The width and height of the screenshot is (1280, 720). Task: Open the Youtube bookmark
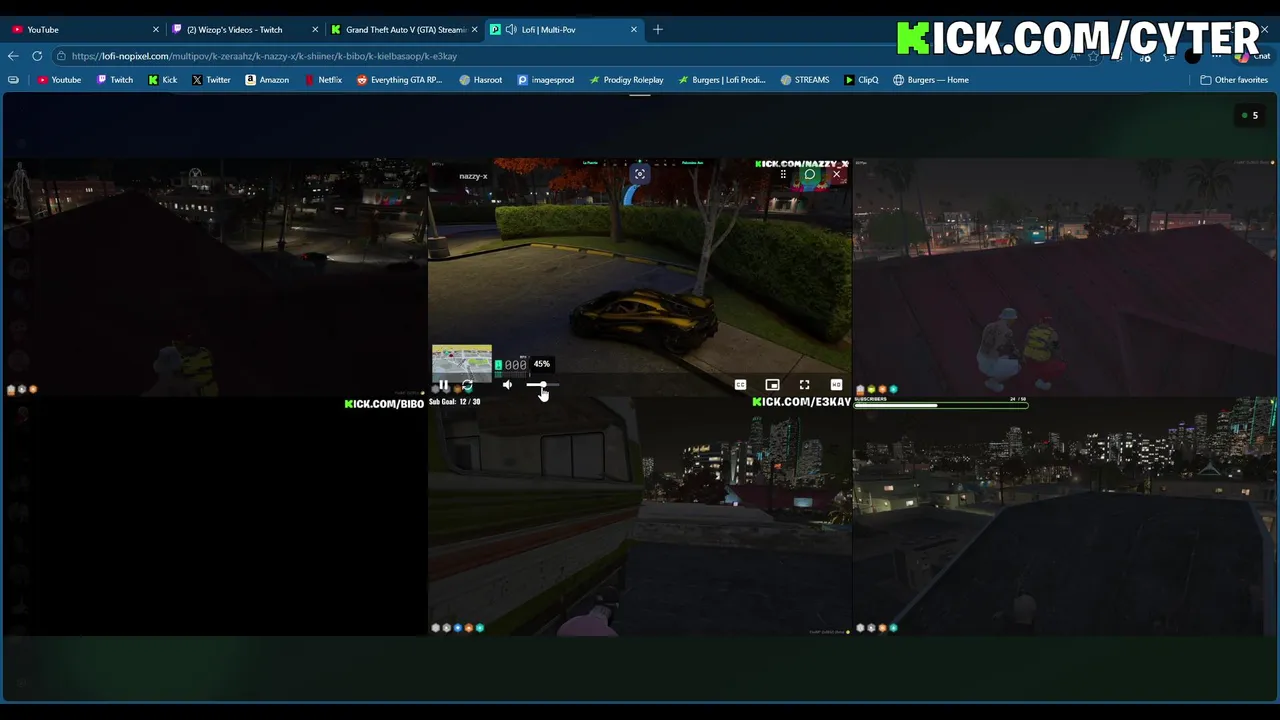[x=59, y=80]
